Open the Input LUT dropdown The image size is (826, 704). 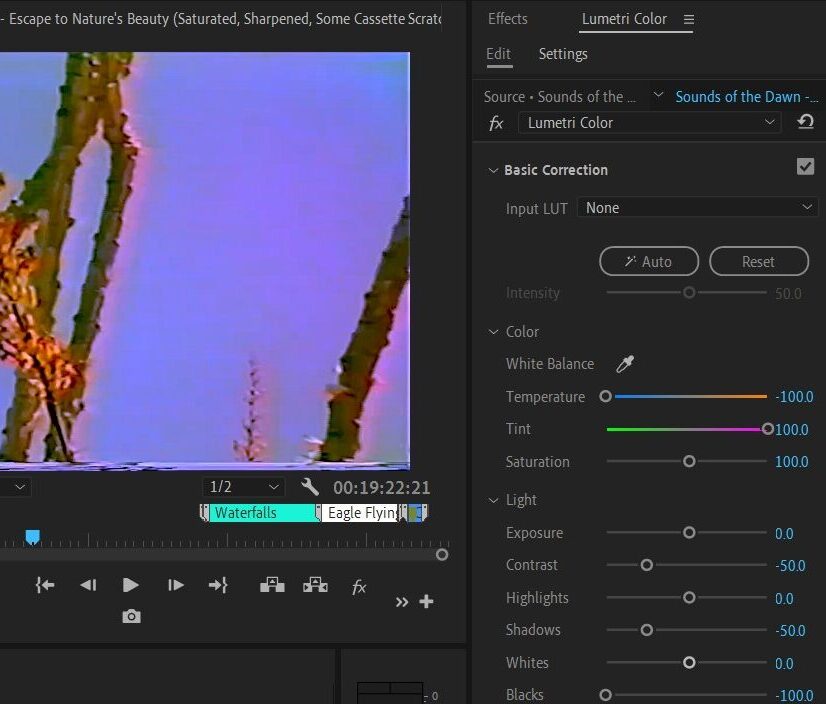[697, 208]
